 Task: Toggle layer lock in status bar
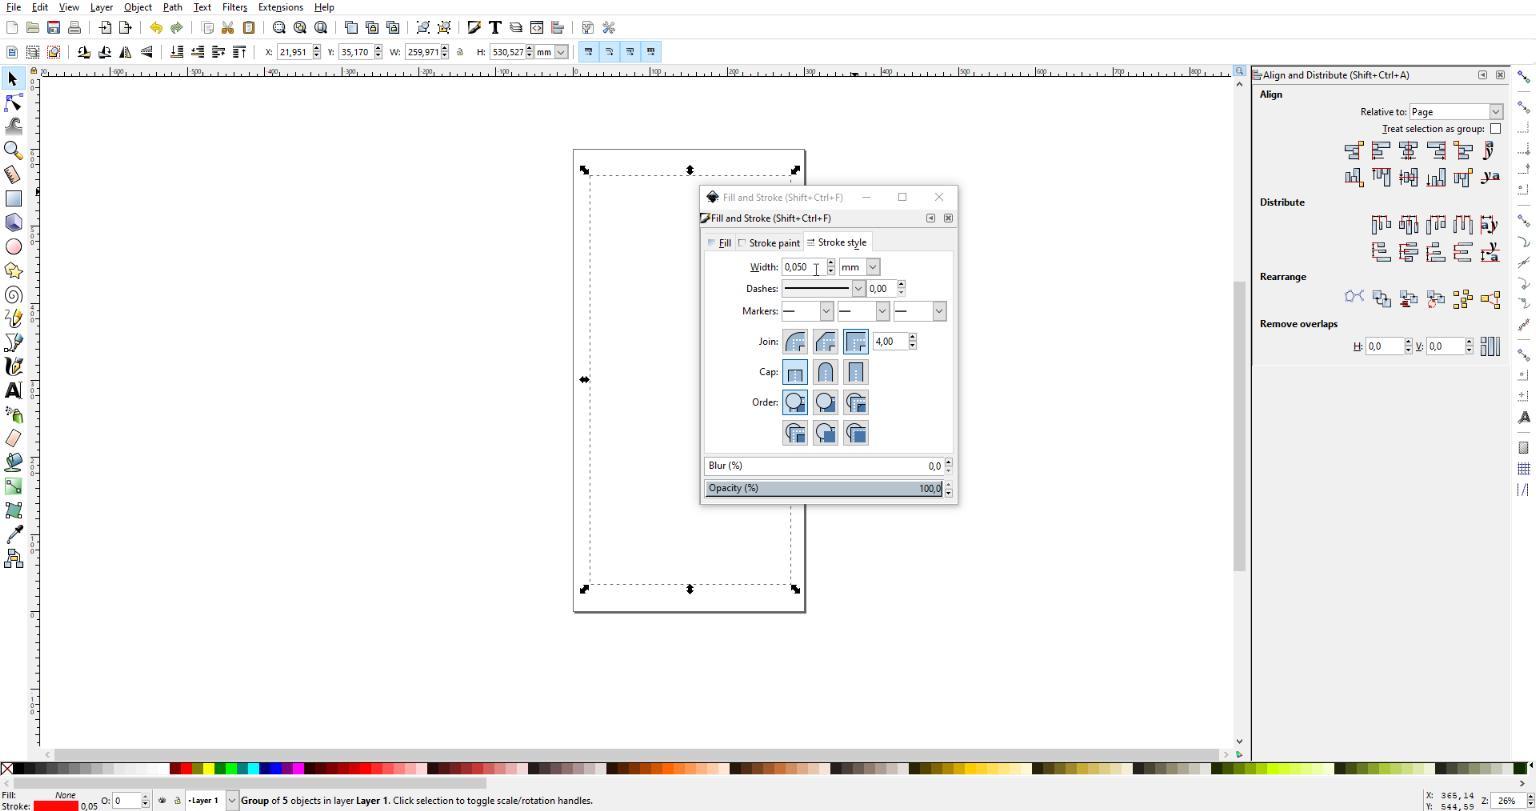(177, 800)
